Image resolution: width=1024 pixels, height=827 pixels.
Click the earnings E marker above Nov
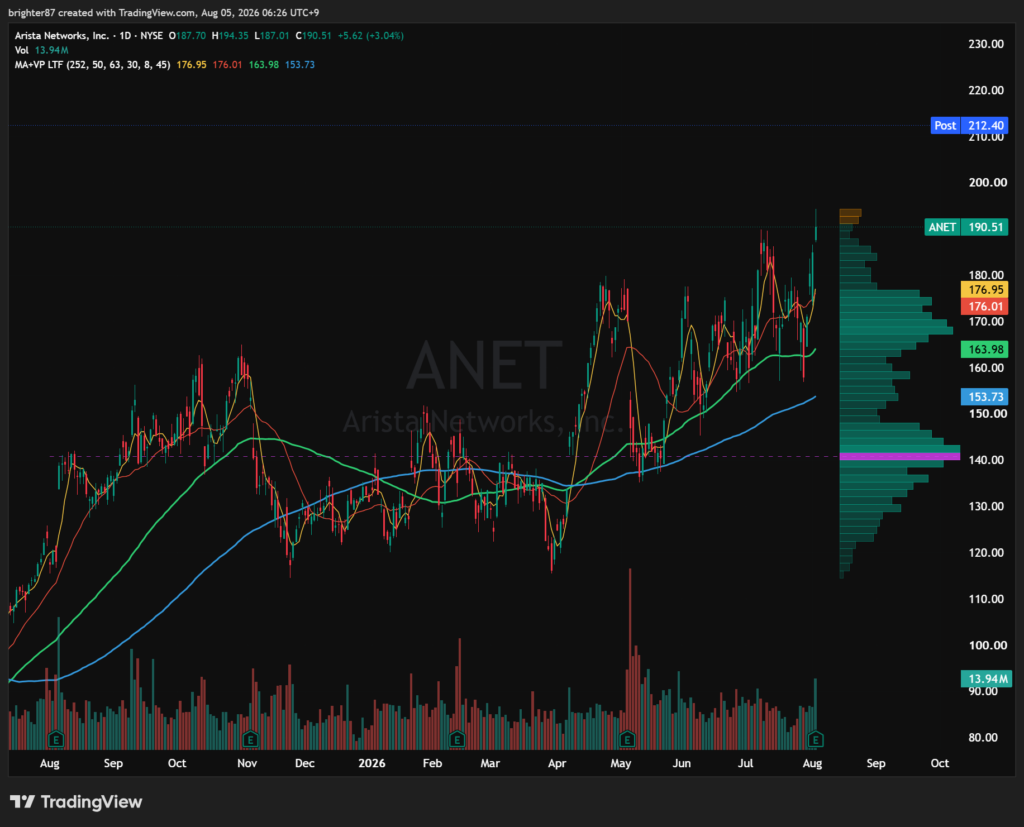[x=250, y=739]
